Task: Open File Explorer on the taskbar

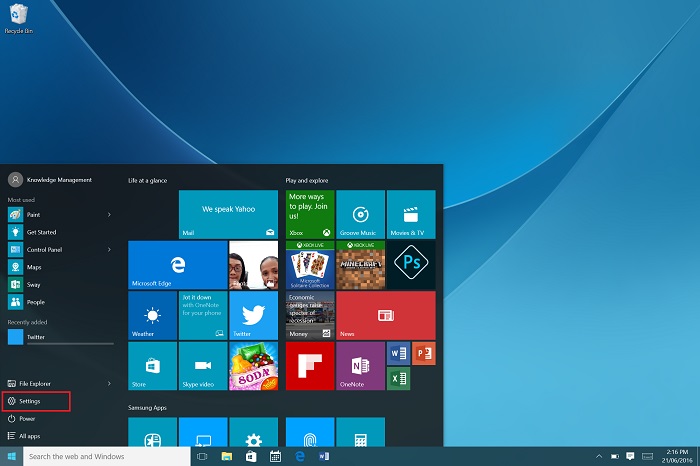Action: pyautogui.click(x=227, y=456)
